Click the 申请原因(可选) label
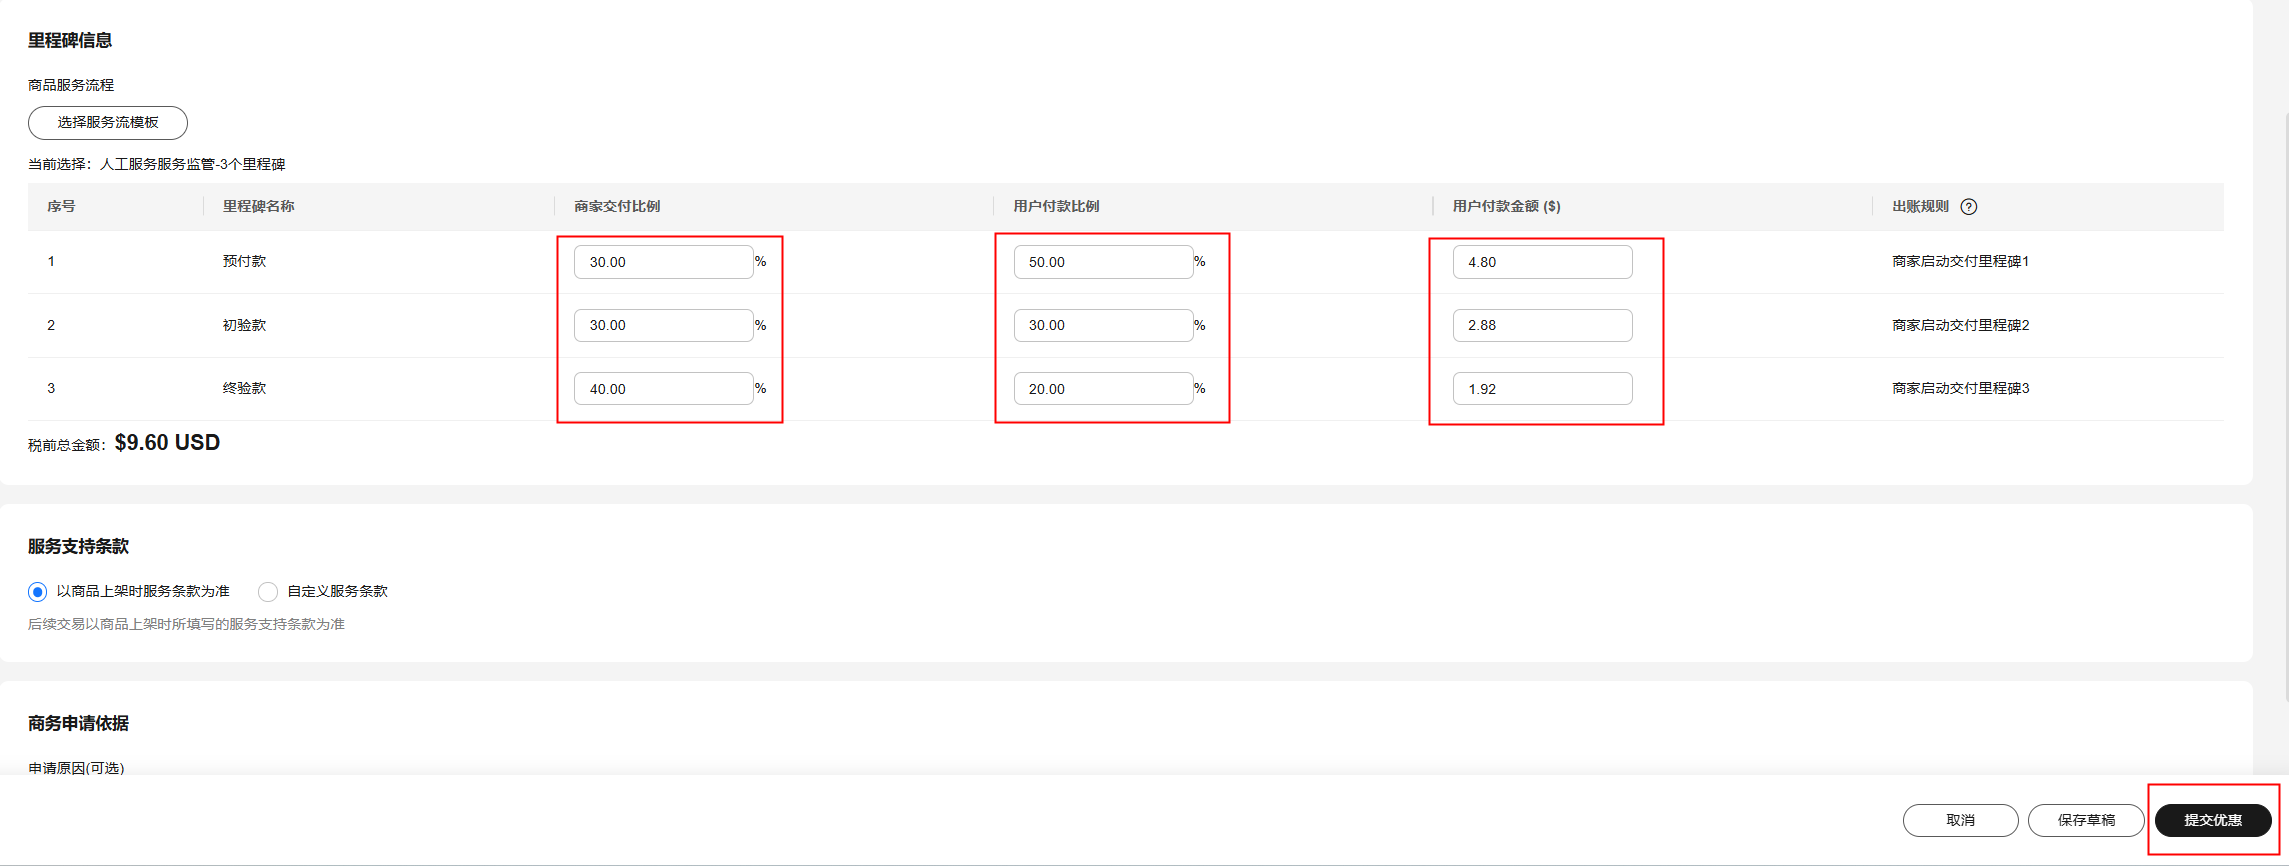This screenshot has height=866, width=2289. click(76, 768)
